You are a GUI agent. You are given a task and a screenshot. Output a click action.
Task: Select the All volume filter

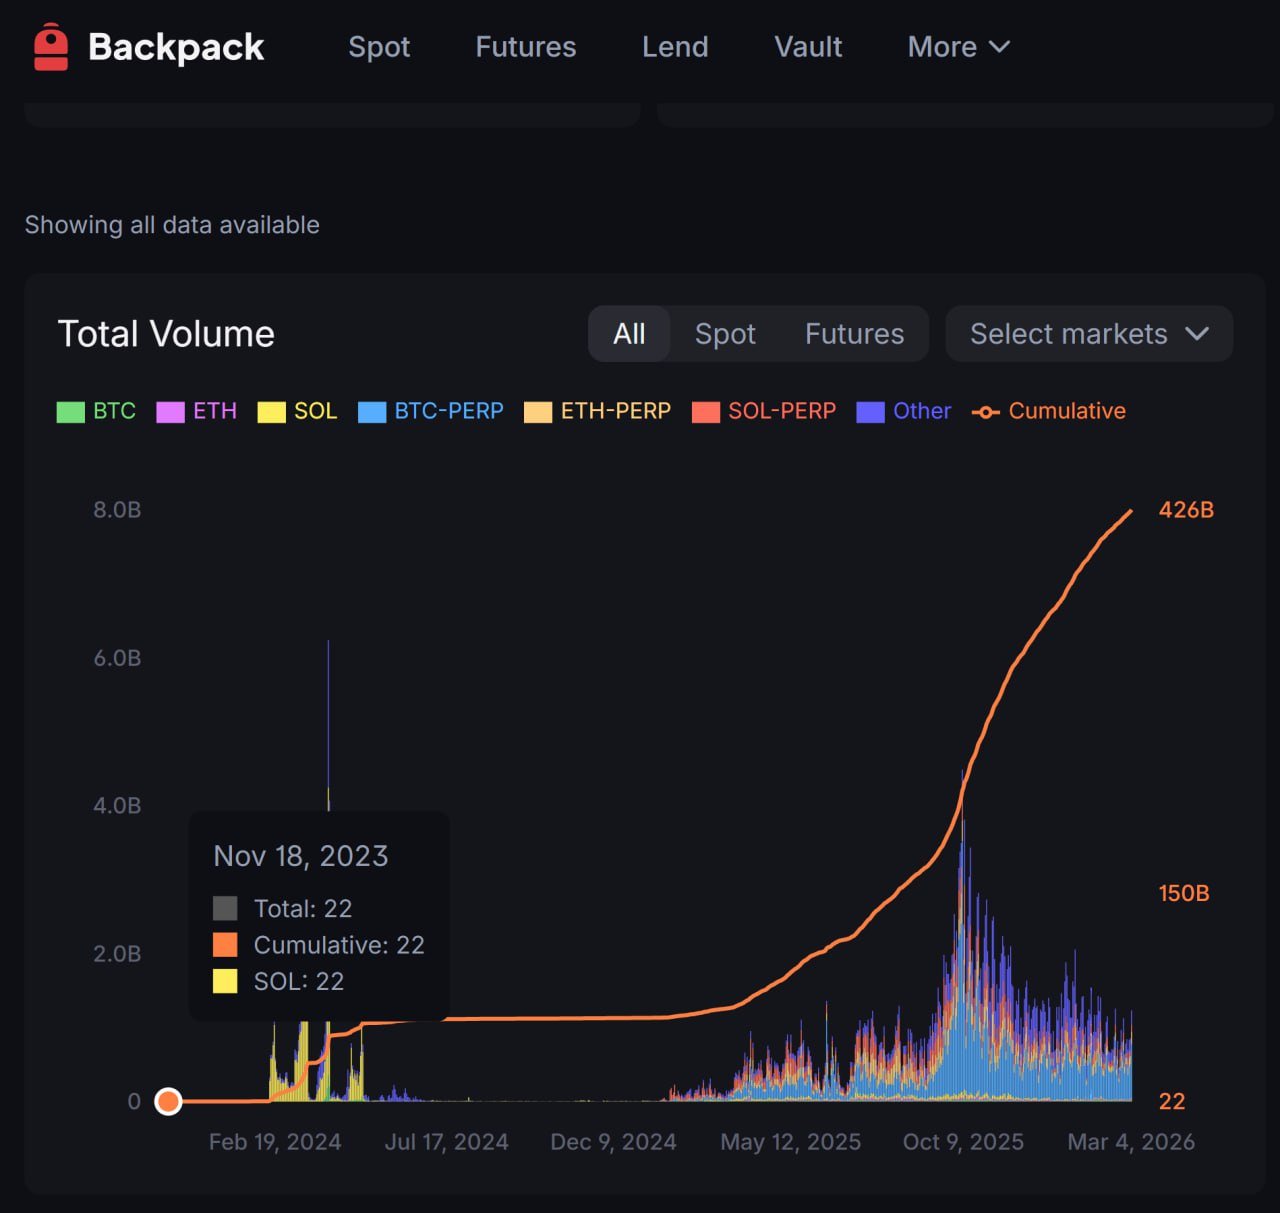coord(629,334)
